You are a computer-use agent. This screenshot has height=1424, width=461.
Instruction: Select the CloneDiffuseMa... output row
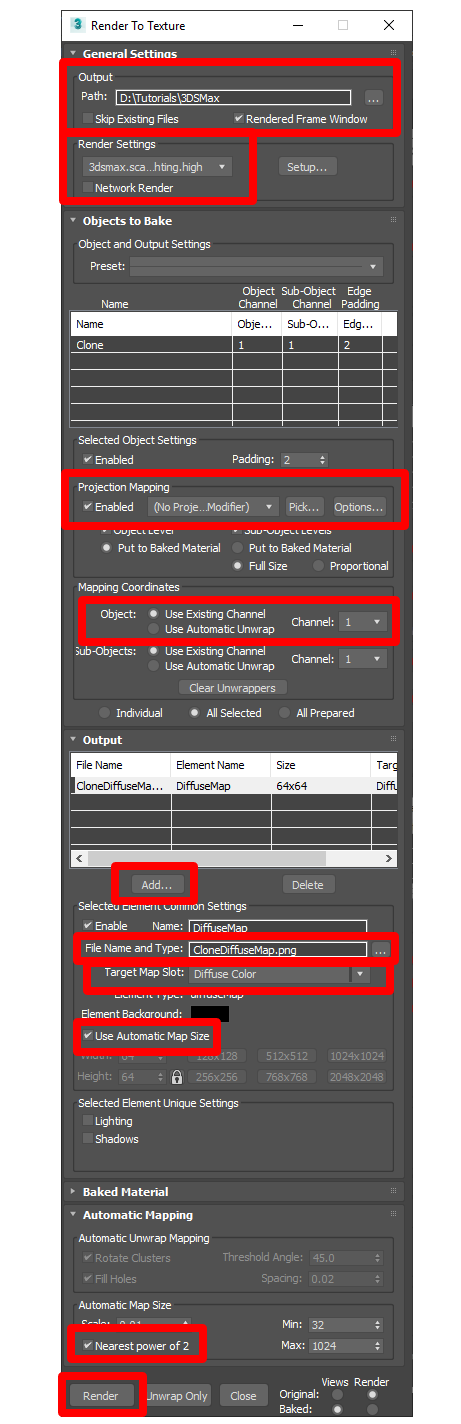[x=233, y=786]
